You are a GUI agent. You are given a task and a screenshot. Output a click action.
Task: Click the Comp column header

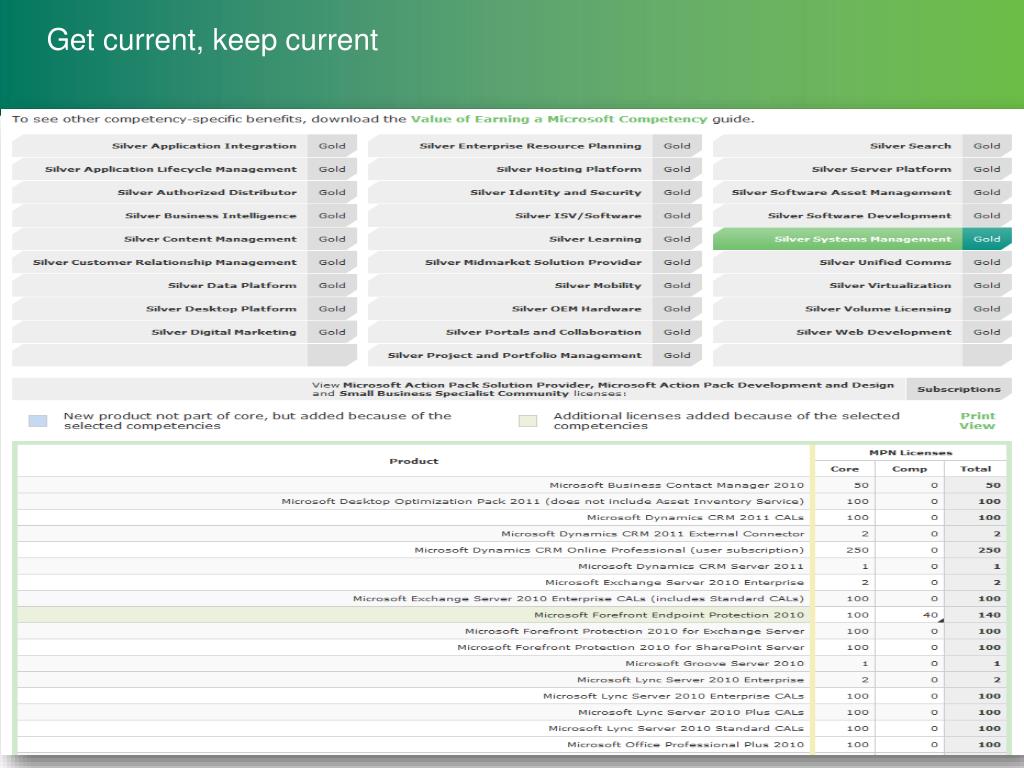909,469
